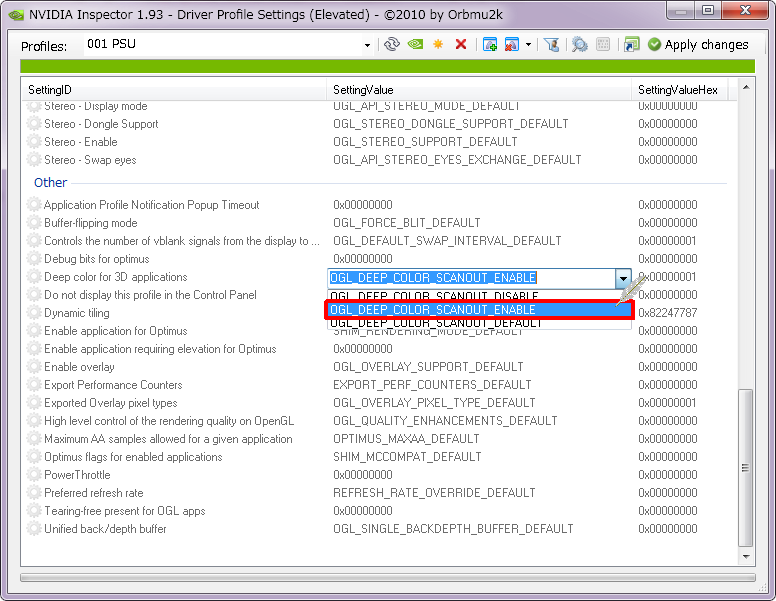Click the 001 PSU profile name field

coord(223,45)
